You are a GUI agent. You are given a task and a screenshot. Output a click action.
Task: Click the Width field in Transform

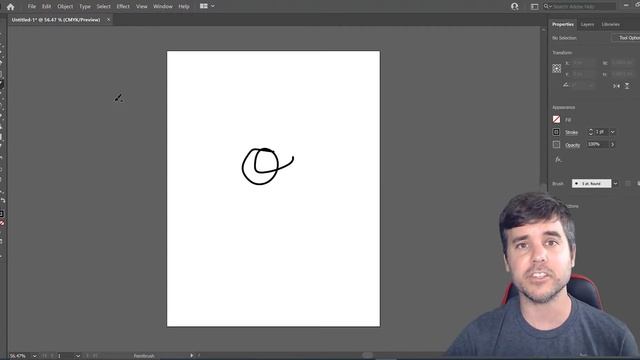622,63
